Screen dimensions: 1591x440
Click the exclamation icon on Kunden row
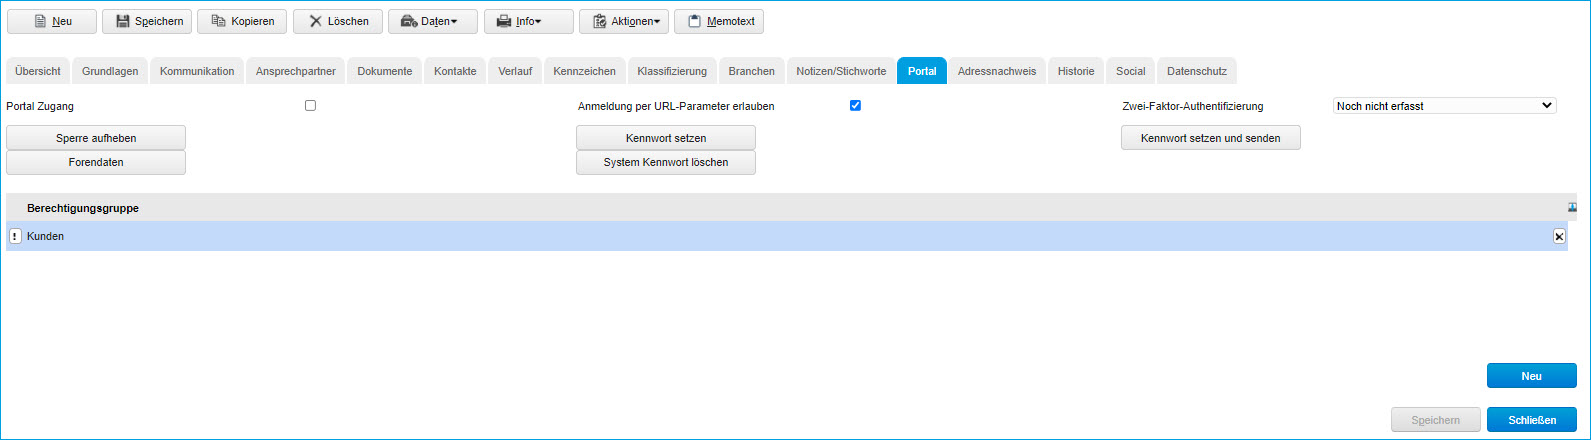[x=15, y=236]
